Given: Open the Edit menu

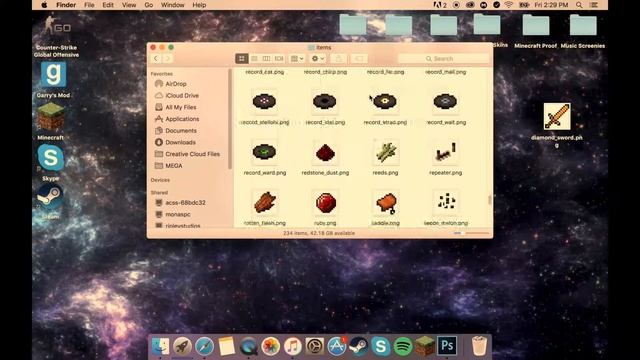Looking at the screenshot, I should click(x=108, y=5).
